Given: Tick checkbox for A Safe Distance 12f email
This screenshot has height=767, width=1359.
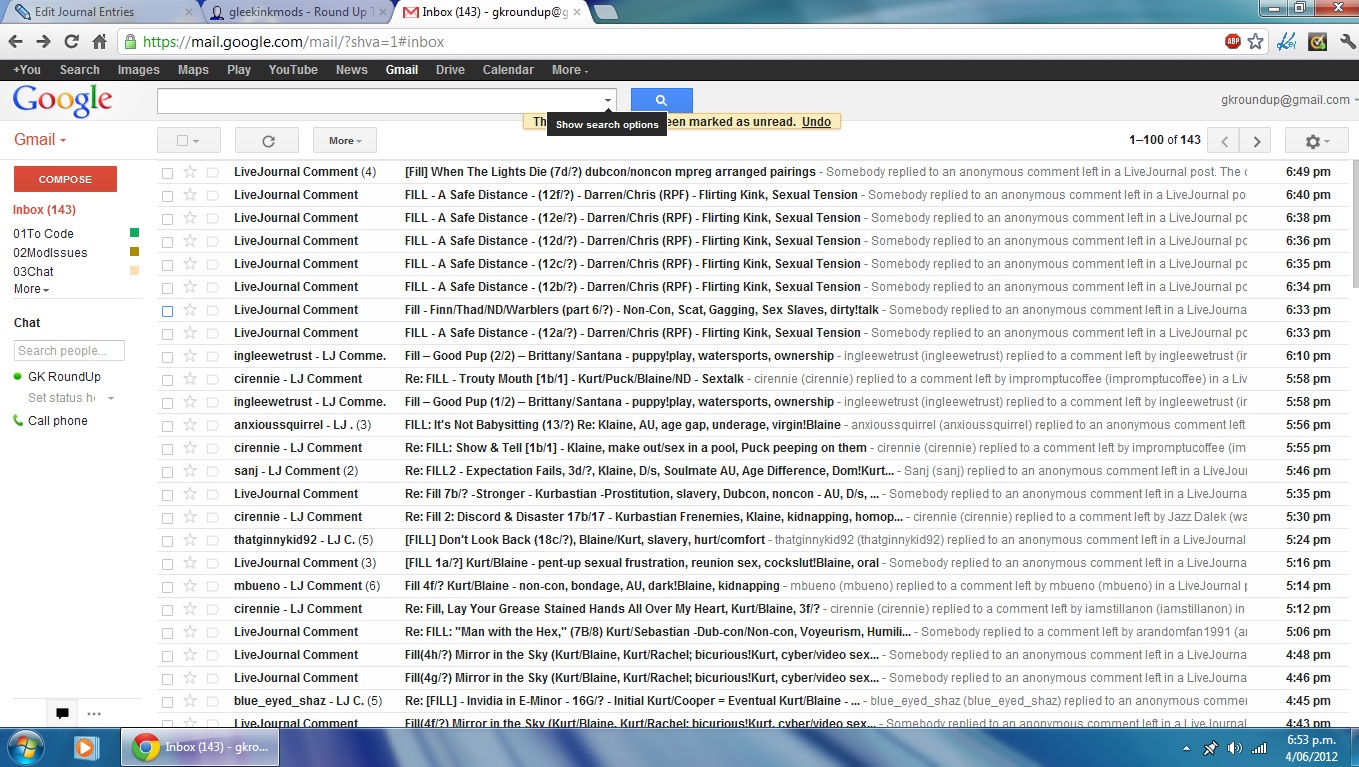Looking at the screenshot, I should point(167,196).
